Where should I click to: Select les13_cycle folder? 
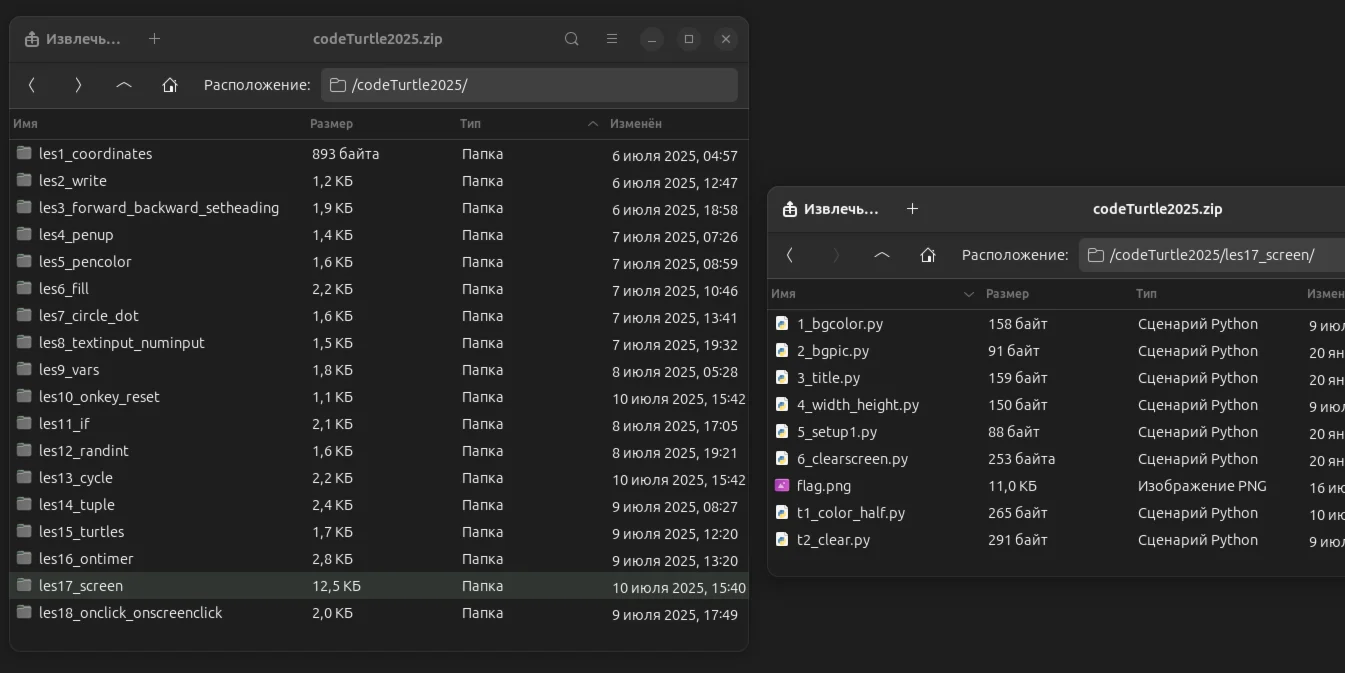tap(76, 478)
